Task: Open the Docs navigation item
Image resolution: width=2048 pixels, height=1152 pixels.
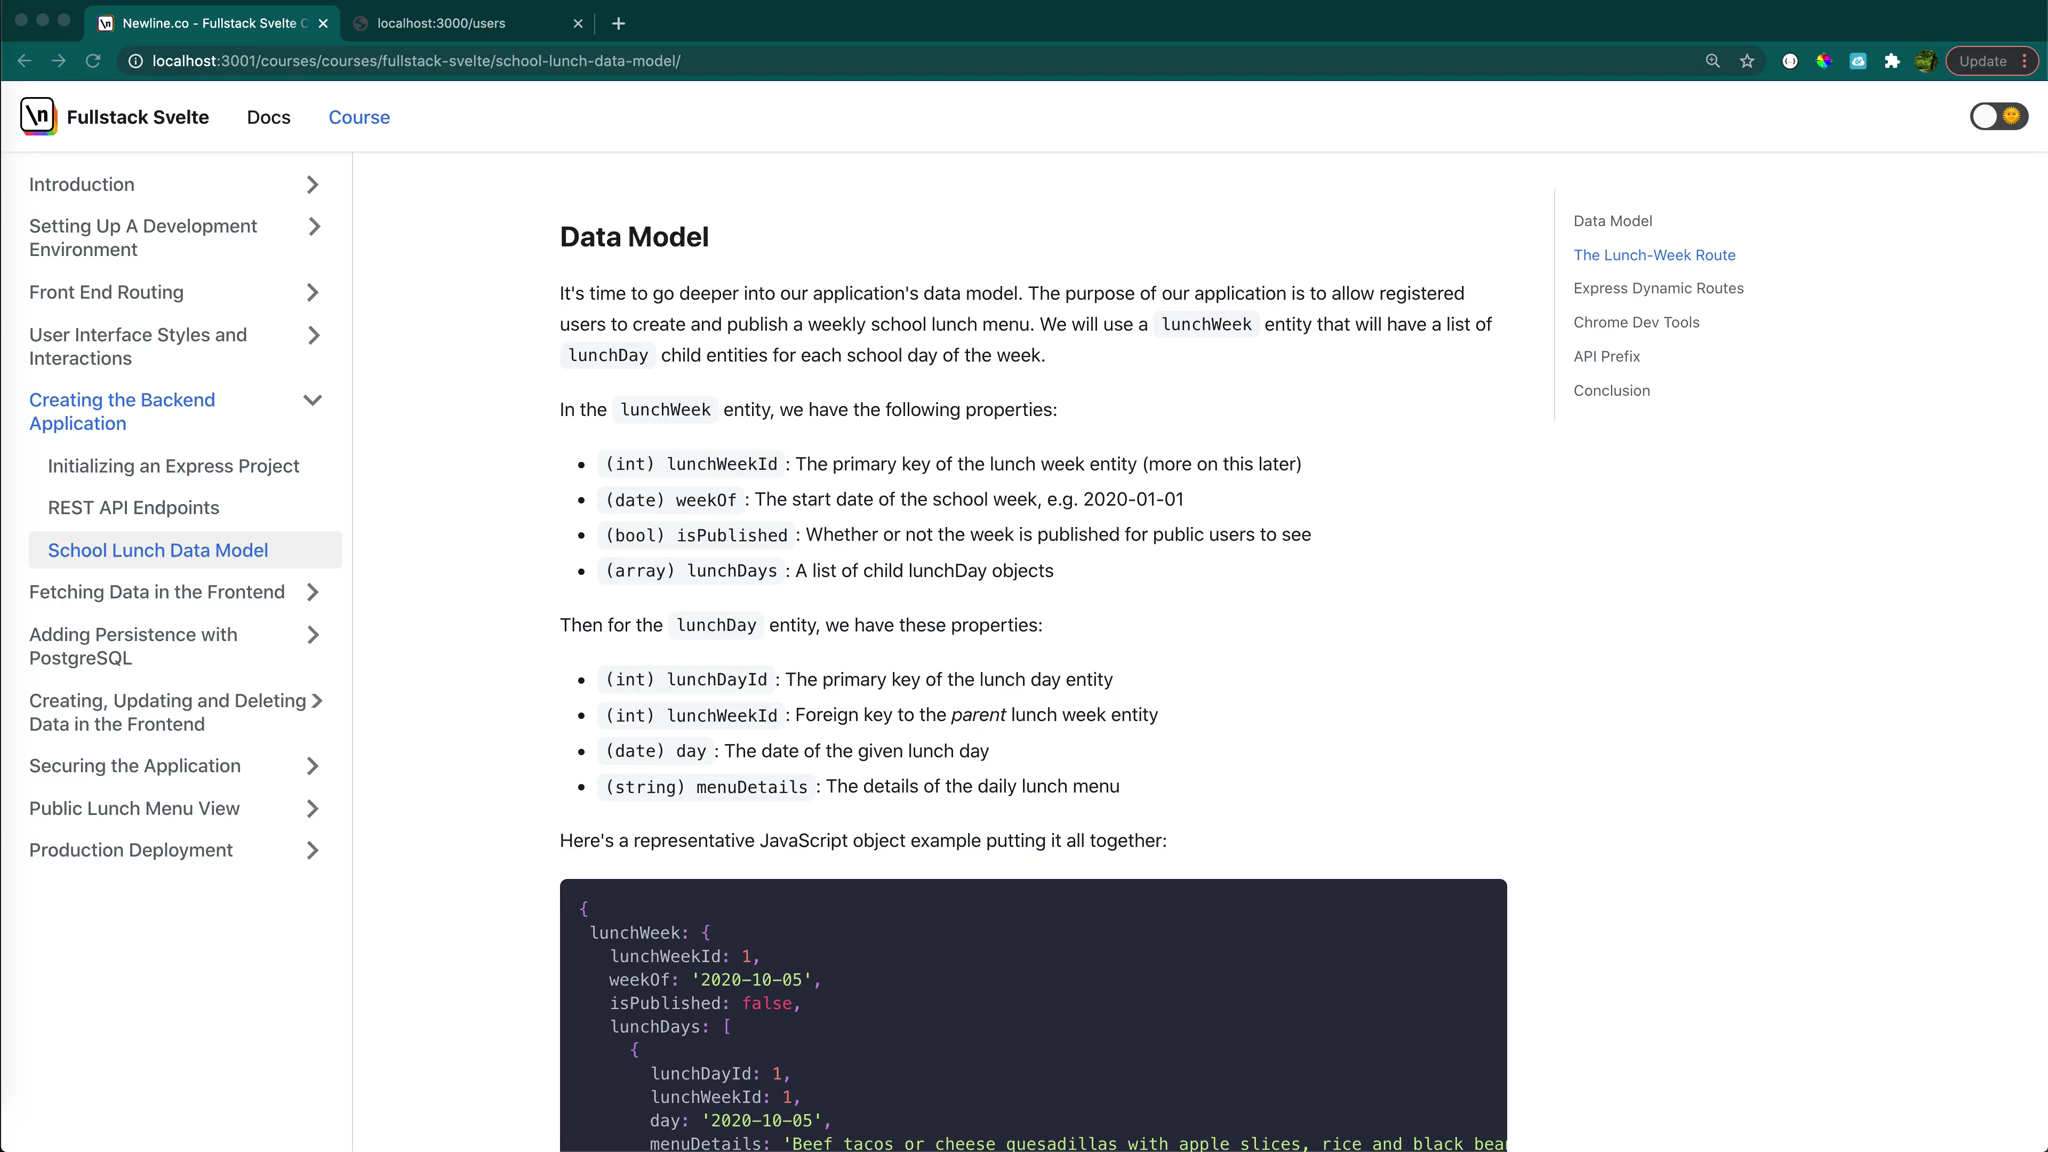Action: [268, 117]
